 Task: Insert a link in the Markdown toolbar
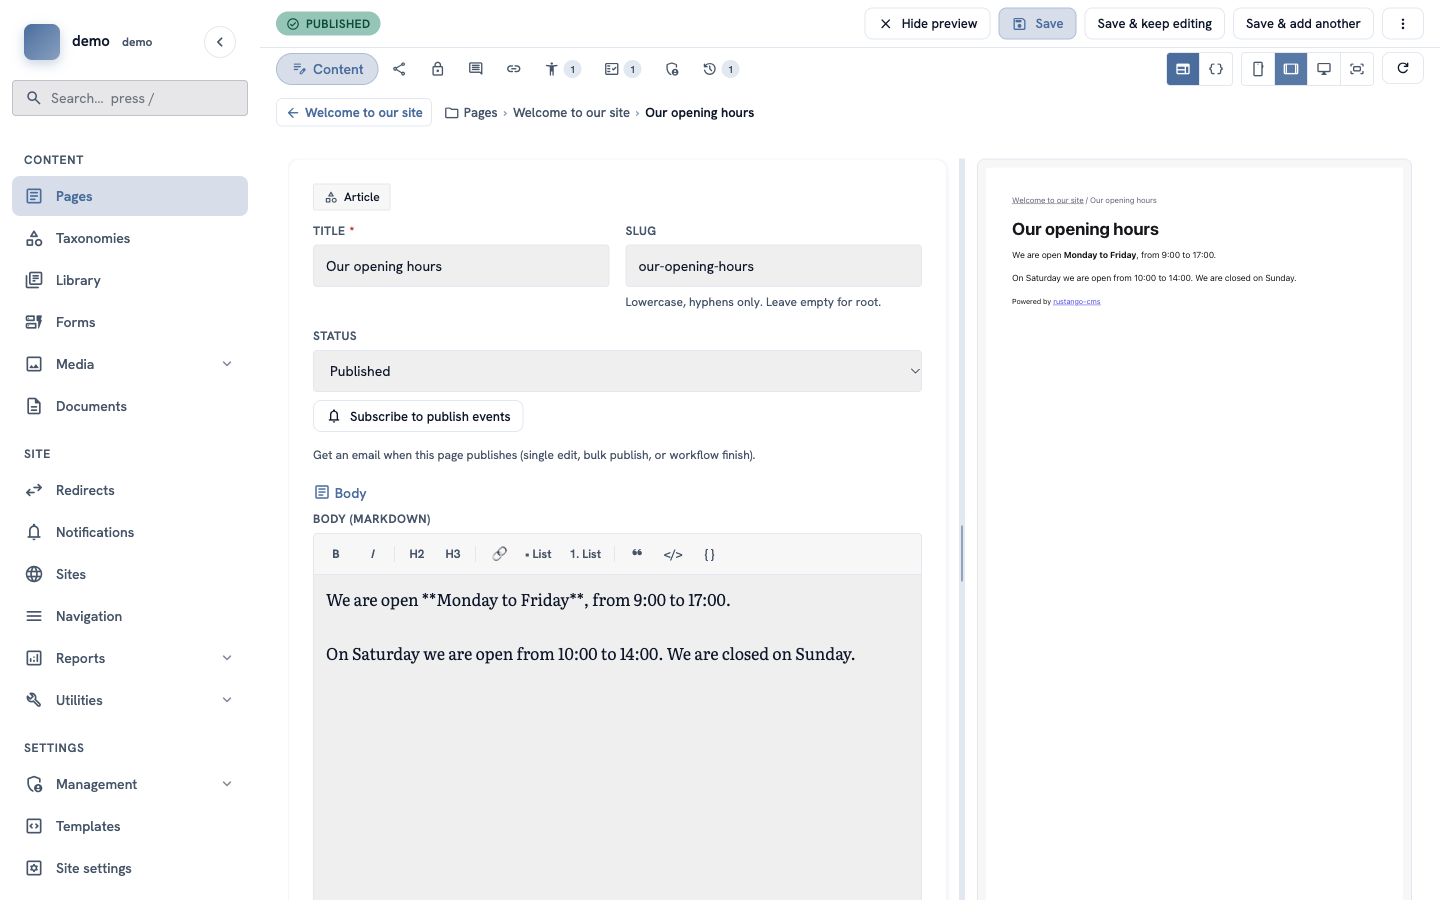499,554
